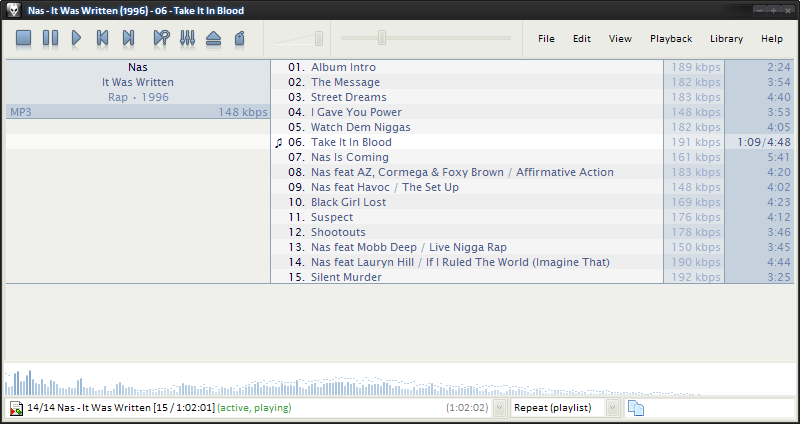This screenshot has height=424, width=800.
Task: Open the Help menu
Action: click(x=771, y=39)
